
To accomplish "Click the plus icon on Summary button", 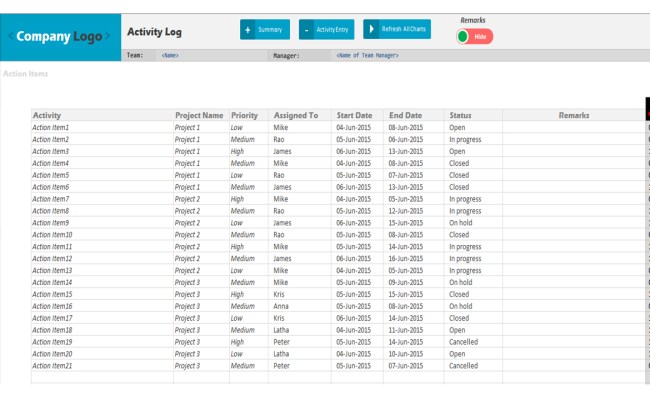I will (247, 30).
